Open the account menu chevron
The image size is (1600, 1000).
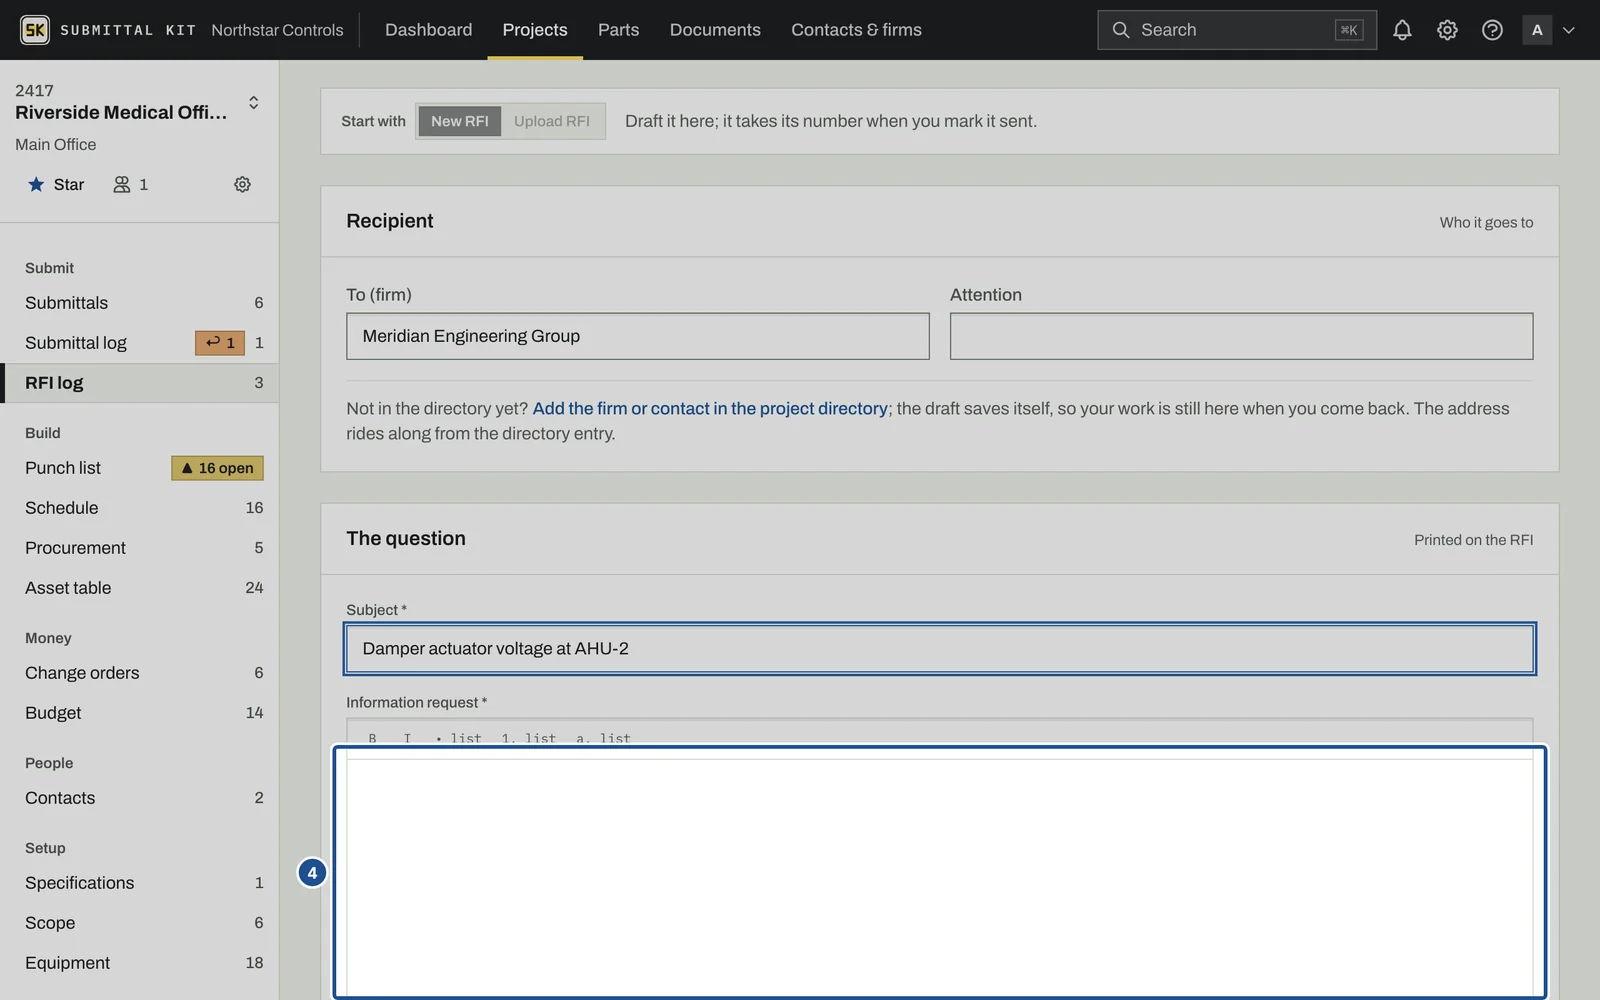pyautogui.click(x=1569, y=30)
